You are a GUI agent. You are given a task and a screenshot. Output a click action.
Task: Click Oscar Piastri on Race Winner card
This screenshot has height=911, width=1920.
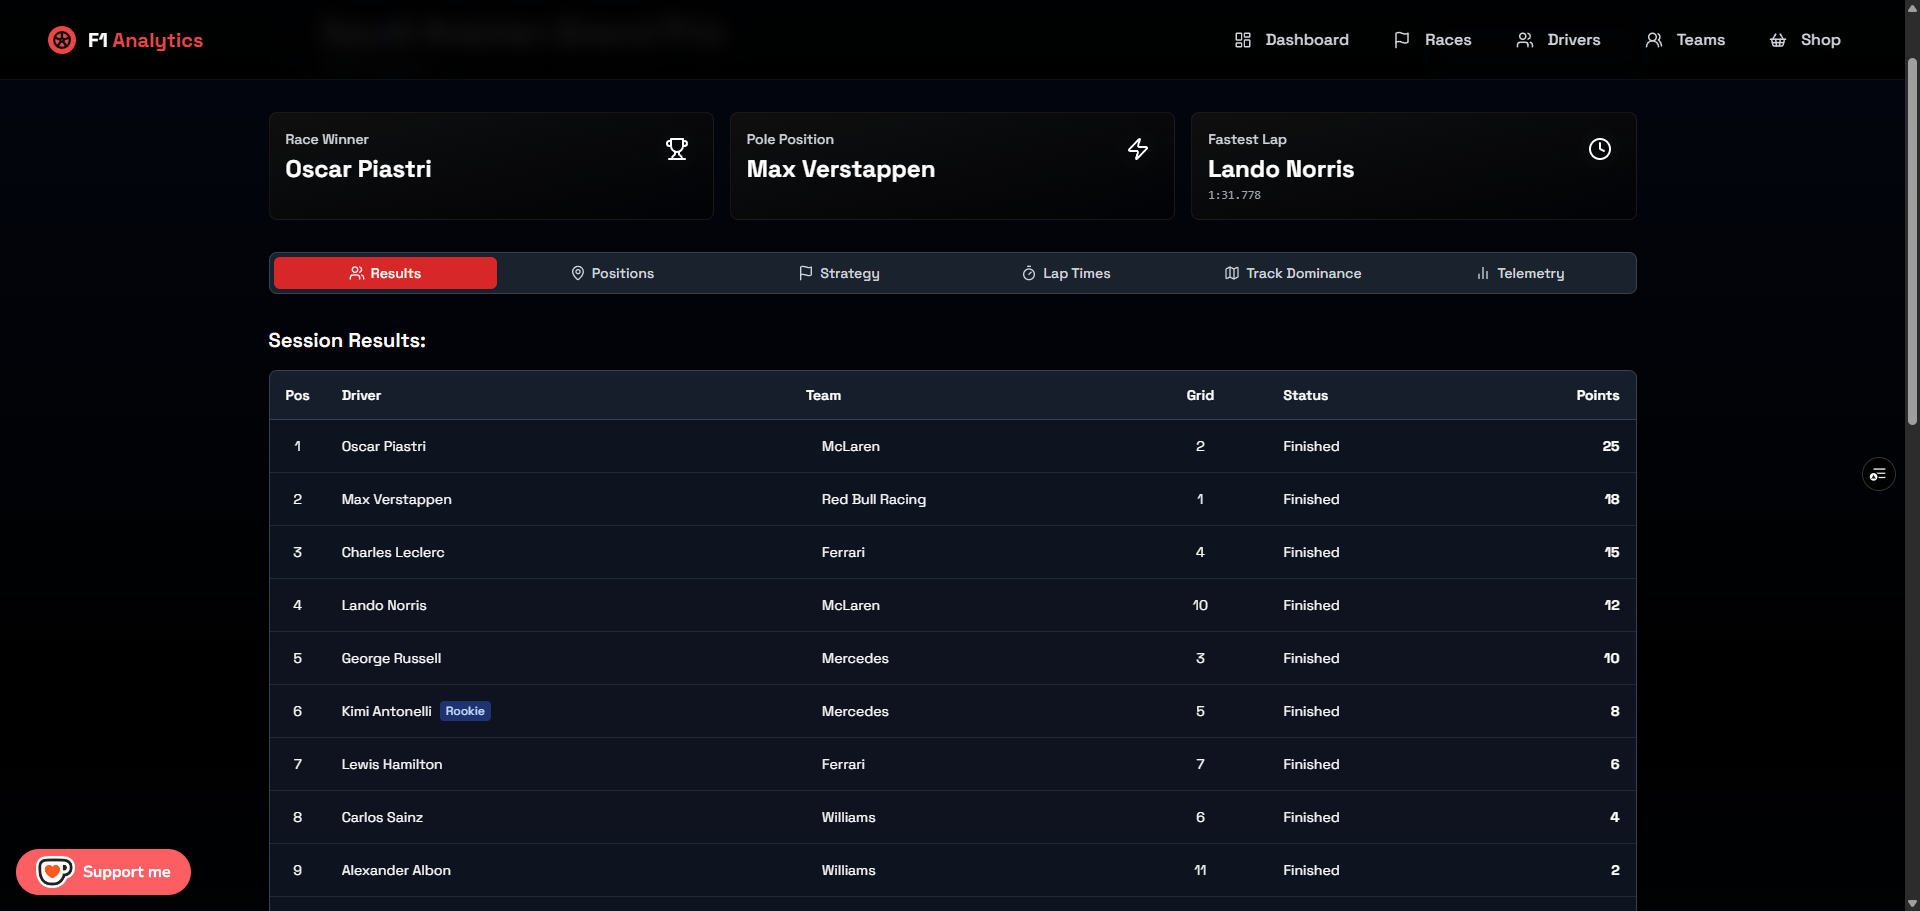click(358, 169)
